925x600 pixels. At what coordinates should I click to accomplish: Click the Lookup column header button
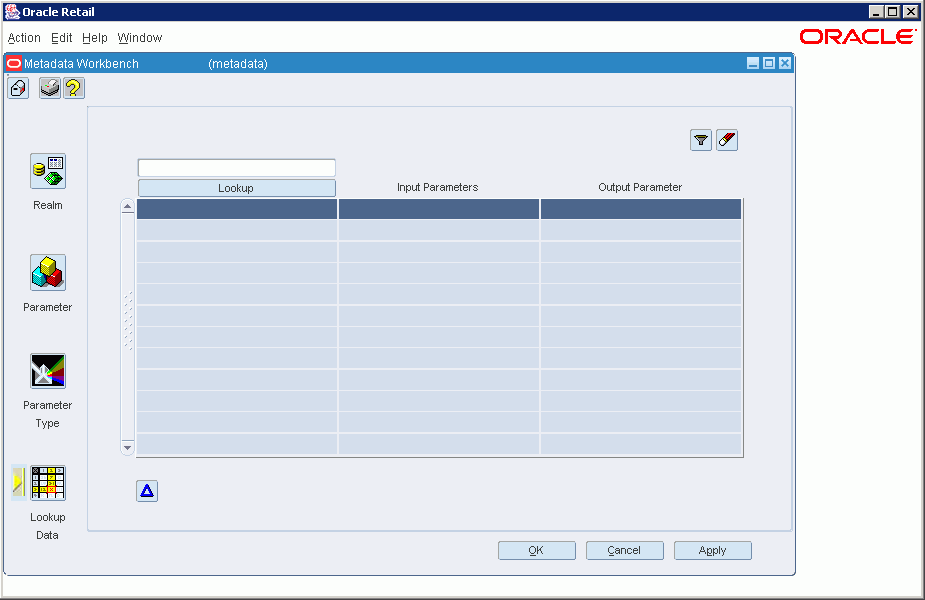237,188
